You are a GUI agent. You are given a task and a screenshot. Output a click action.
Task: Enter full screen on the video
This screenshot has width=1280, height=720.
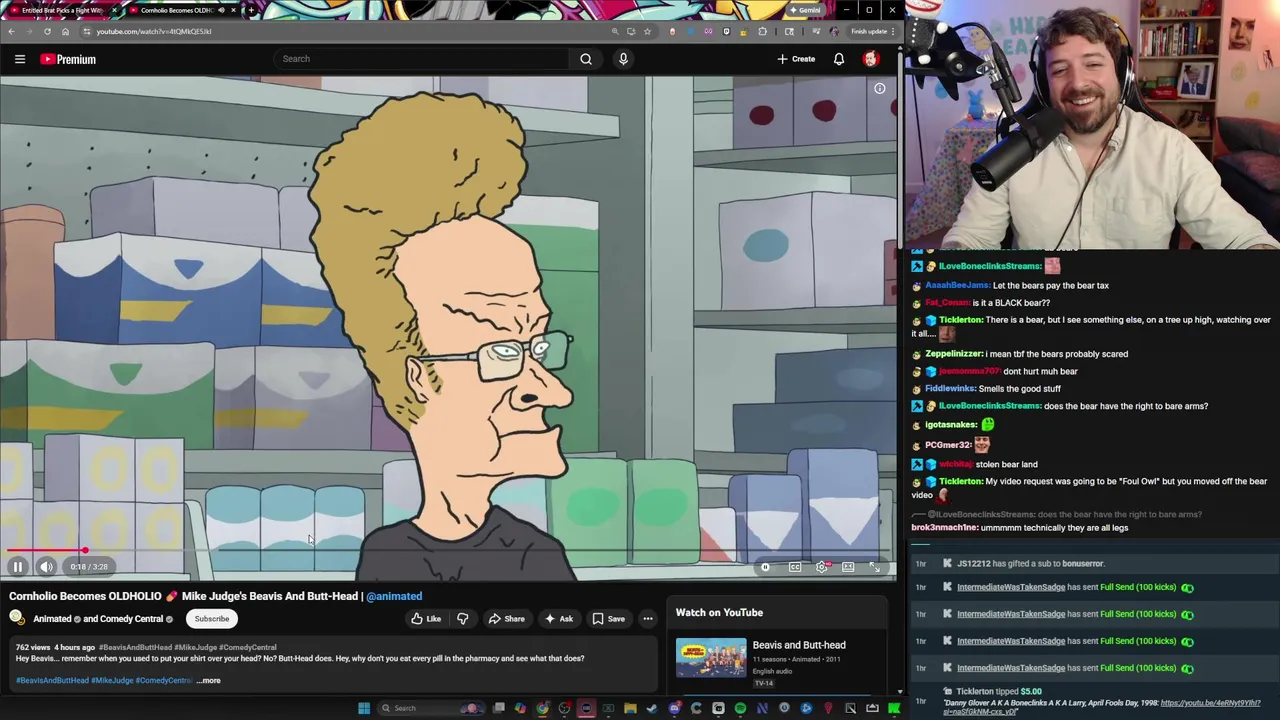point(875,567)
